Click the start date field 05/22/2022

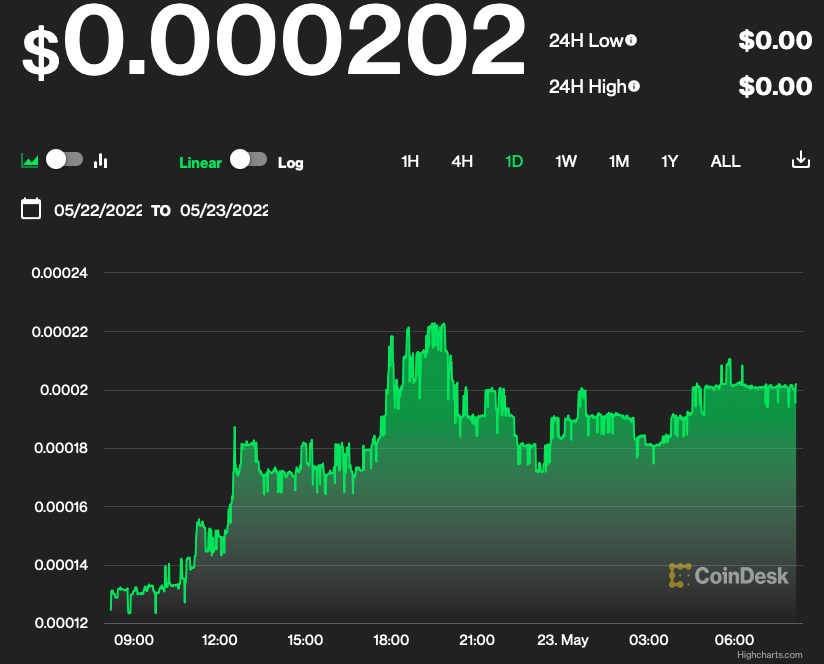[98, 210]
